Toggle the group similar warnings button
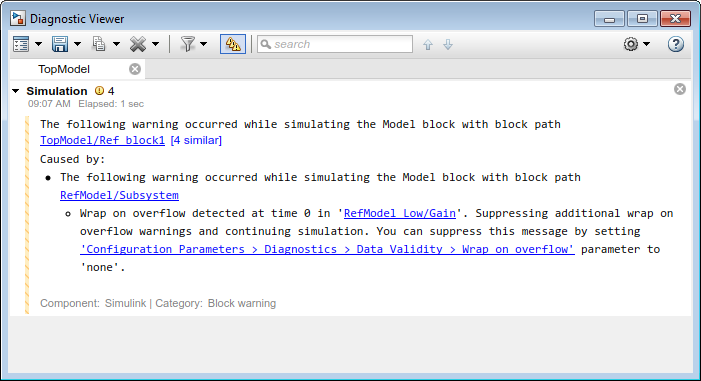This screenshot has width=701, height=381. 233,44
